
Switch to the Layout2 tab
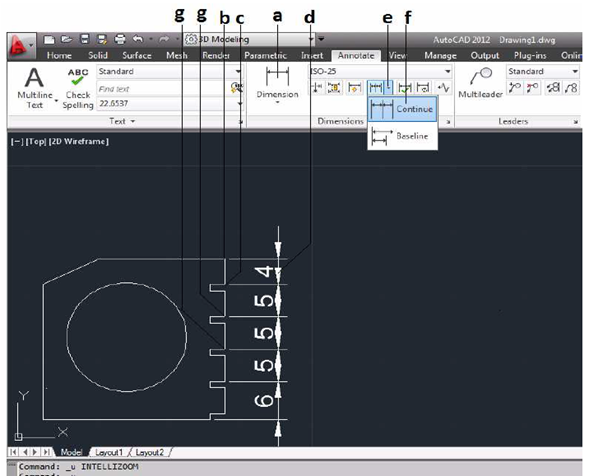(x=150, y=452)
